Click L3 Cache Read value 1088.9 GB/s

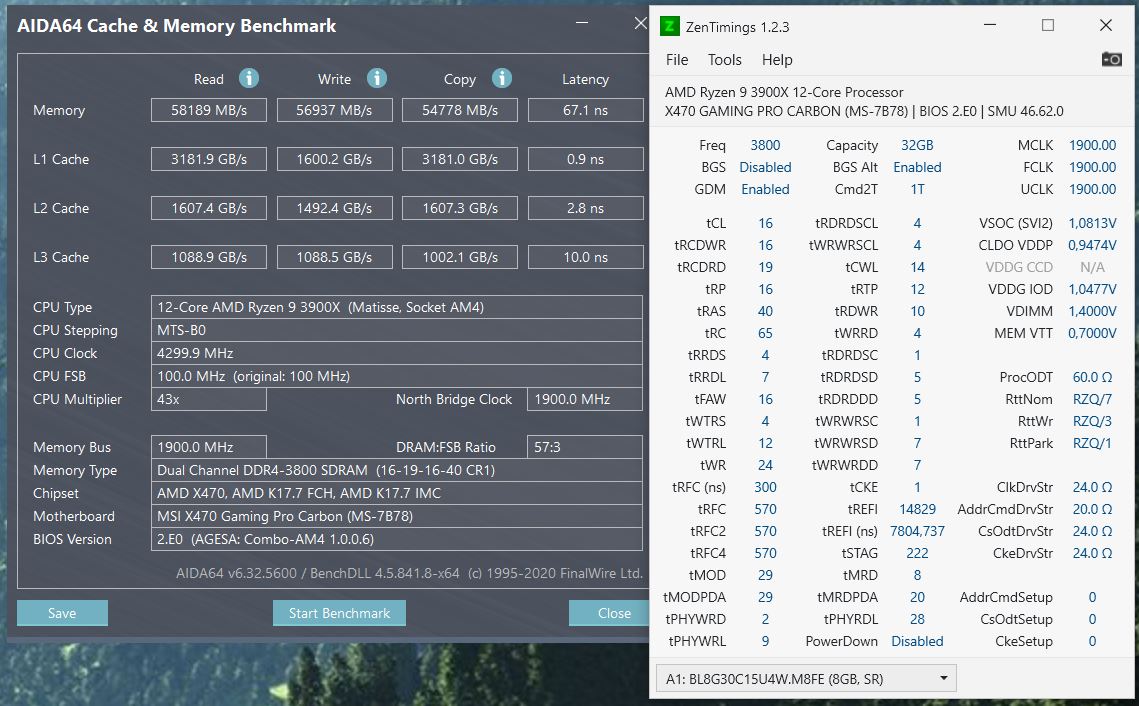[x=208, y=257]
